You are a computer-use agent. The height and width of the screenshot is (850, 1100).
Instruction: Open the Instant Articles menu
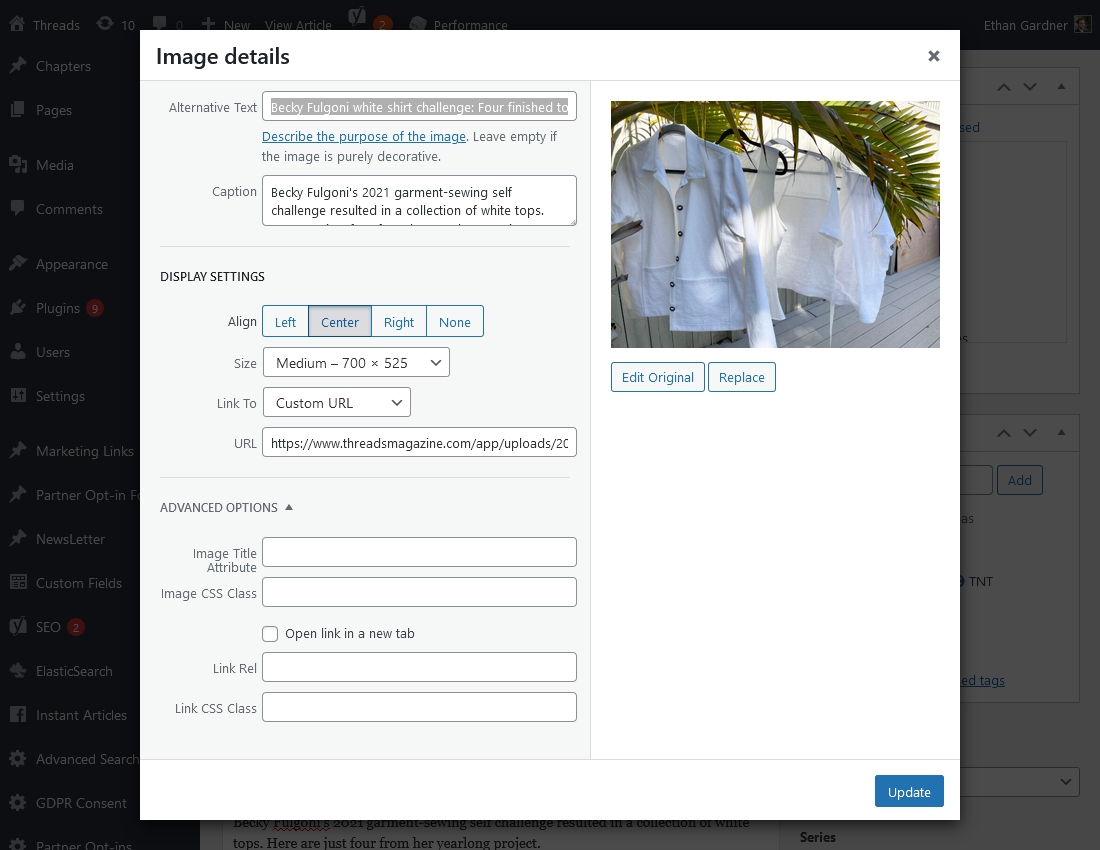[81, 715]
